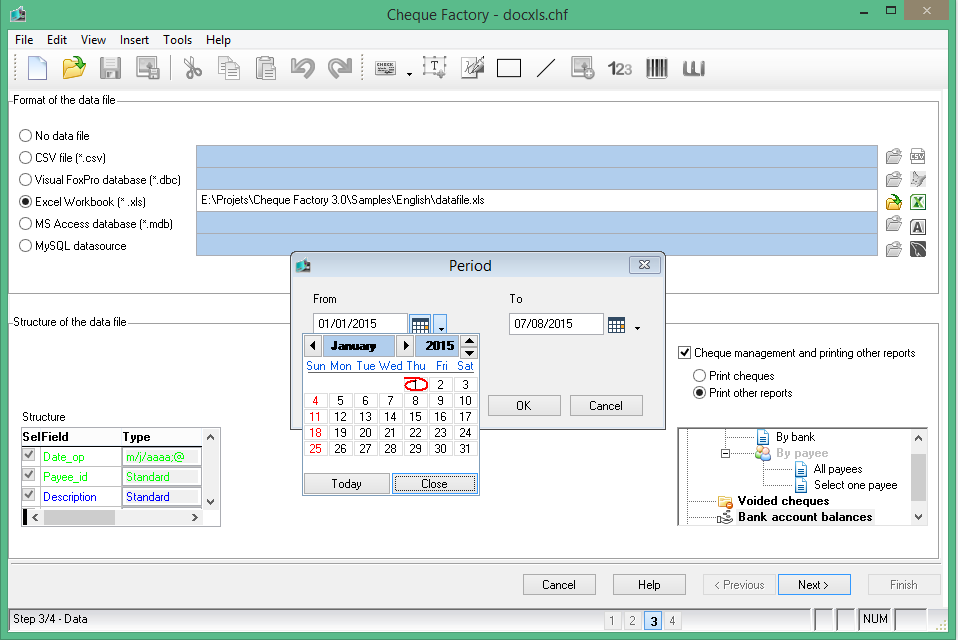Image resolution: width=958 pixels, height=640 pixels.
Task: Decrease the year with the down spinner arrow
Action: 469,352
